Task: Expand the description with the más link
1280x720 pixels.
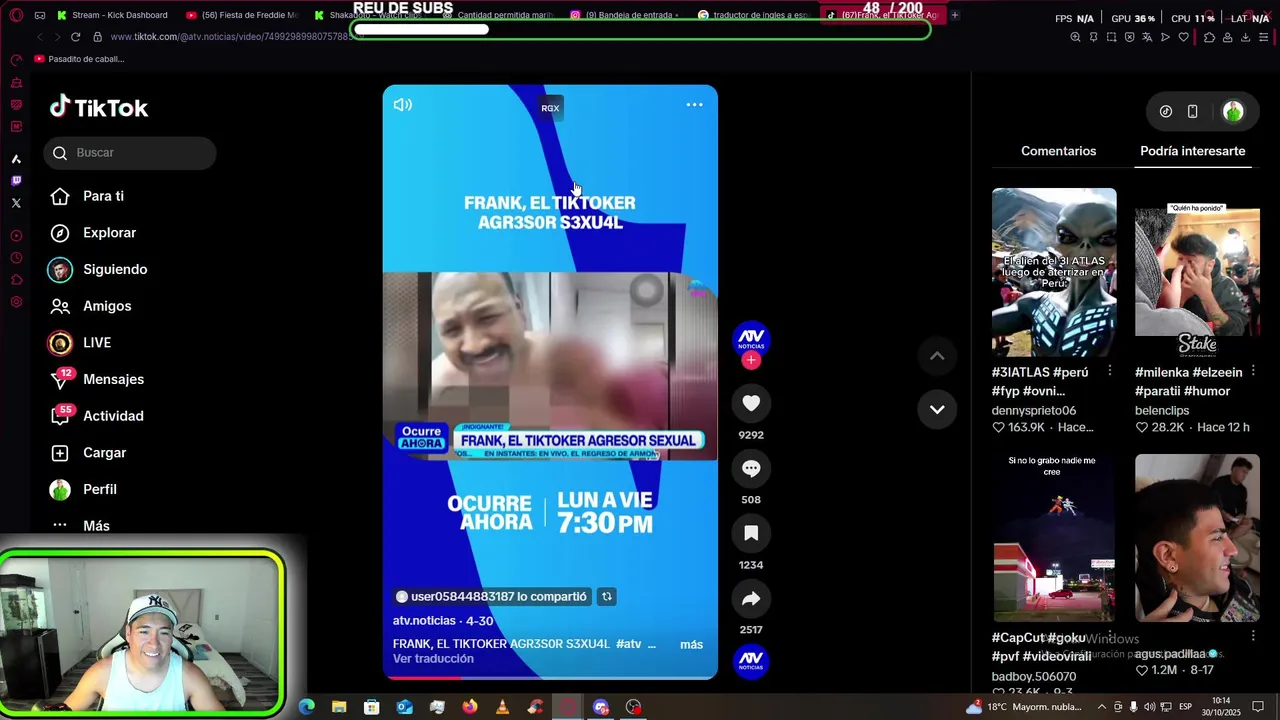Action: click(x=691, y=645)
